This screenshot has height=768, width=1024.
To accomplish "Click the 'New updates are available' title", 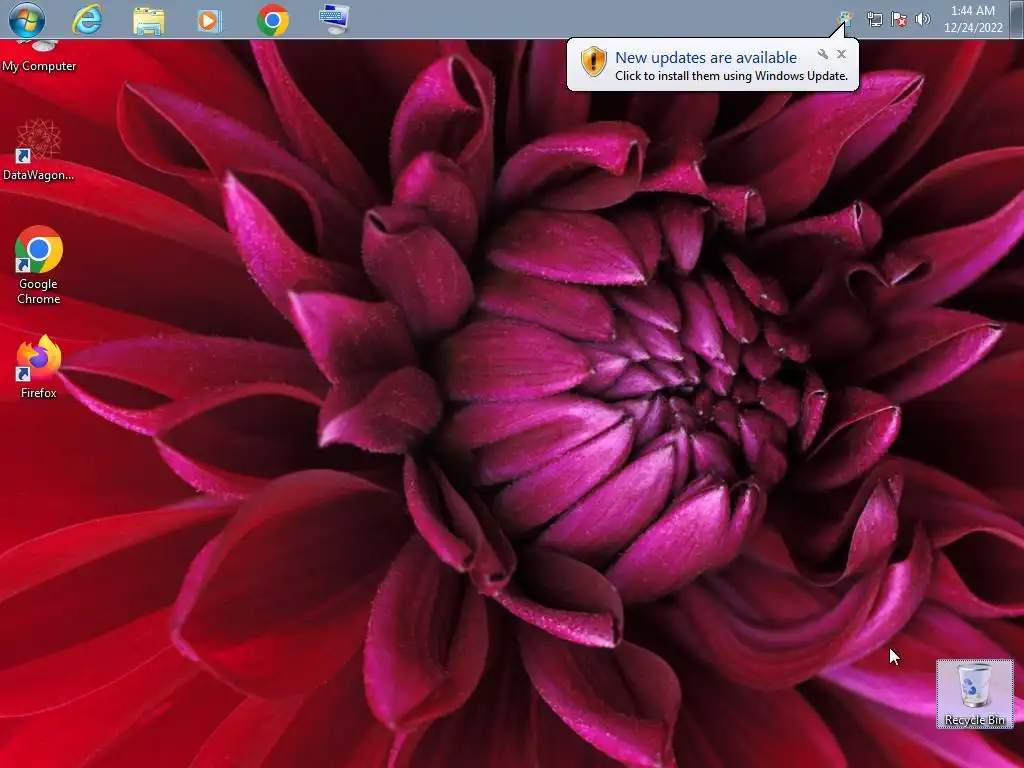I will pyautogui.click(x=706, y=57).
